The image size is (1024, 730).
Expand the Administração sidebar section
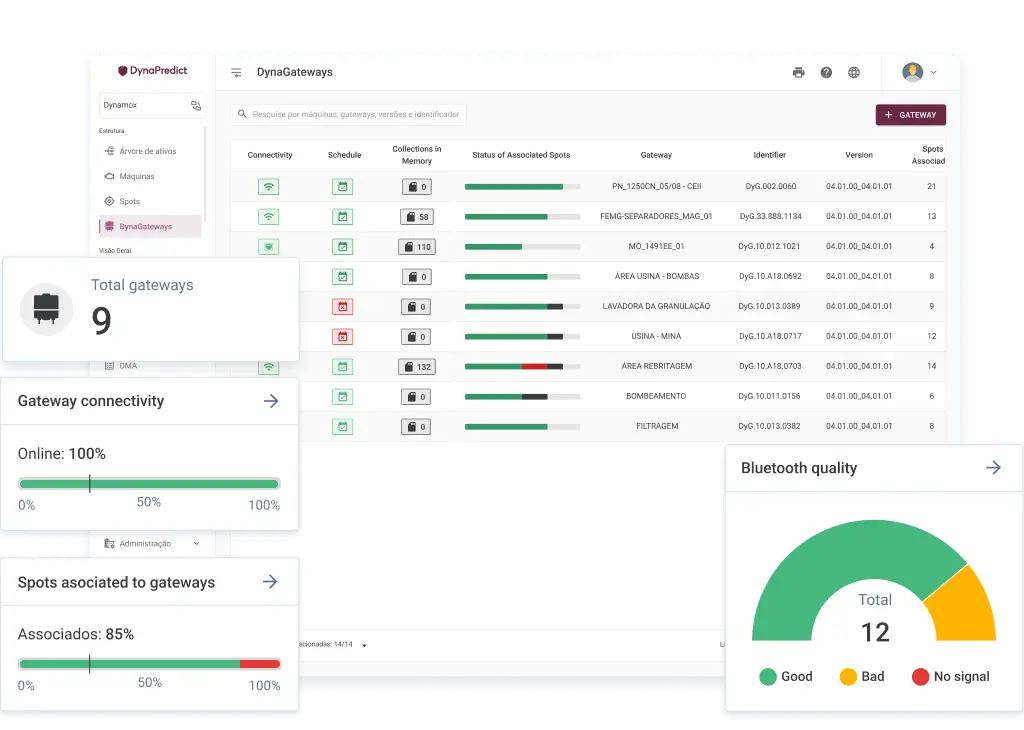(152, 543)
